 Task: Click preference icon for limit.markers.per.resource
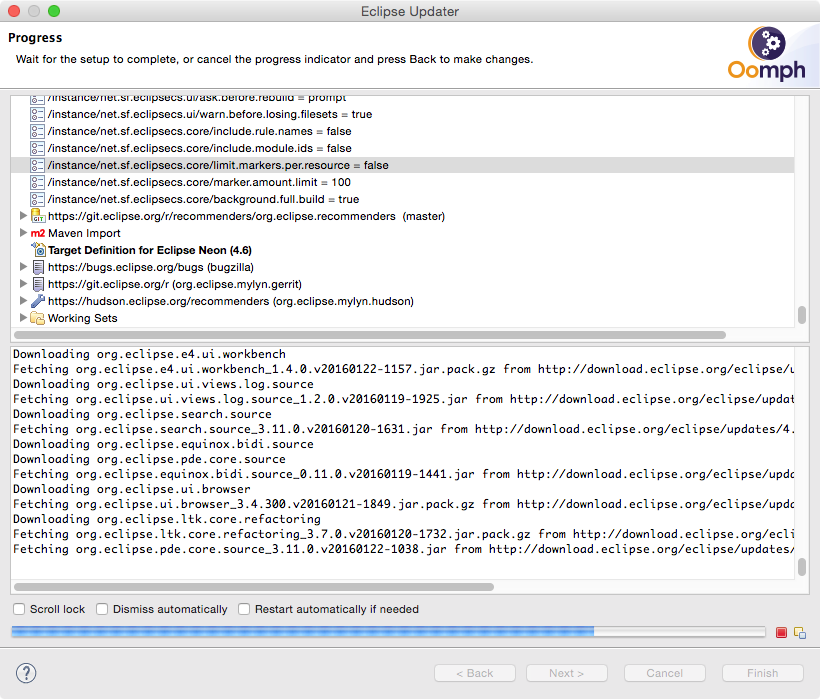[x=37, y=165]
